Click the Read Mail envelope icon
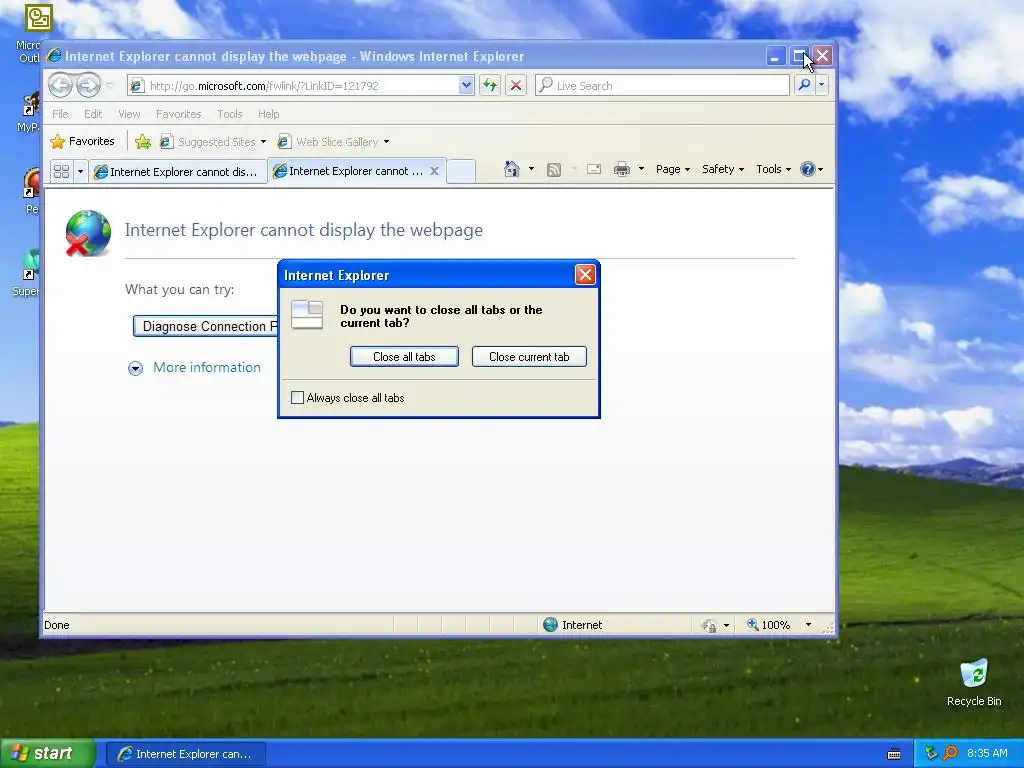 click(594, 170)
